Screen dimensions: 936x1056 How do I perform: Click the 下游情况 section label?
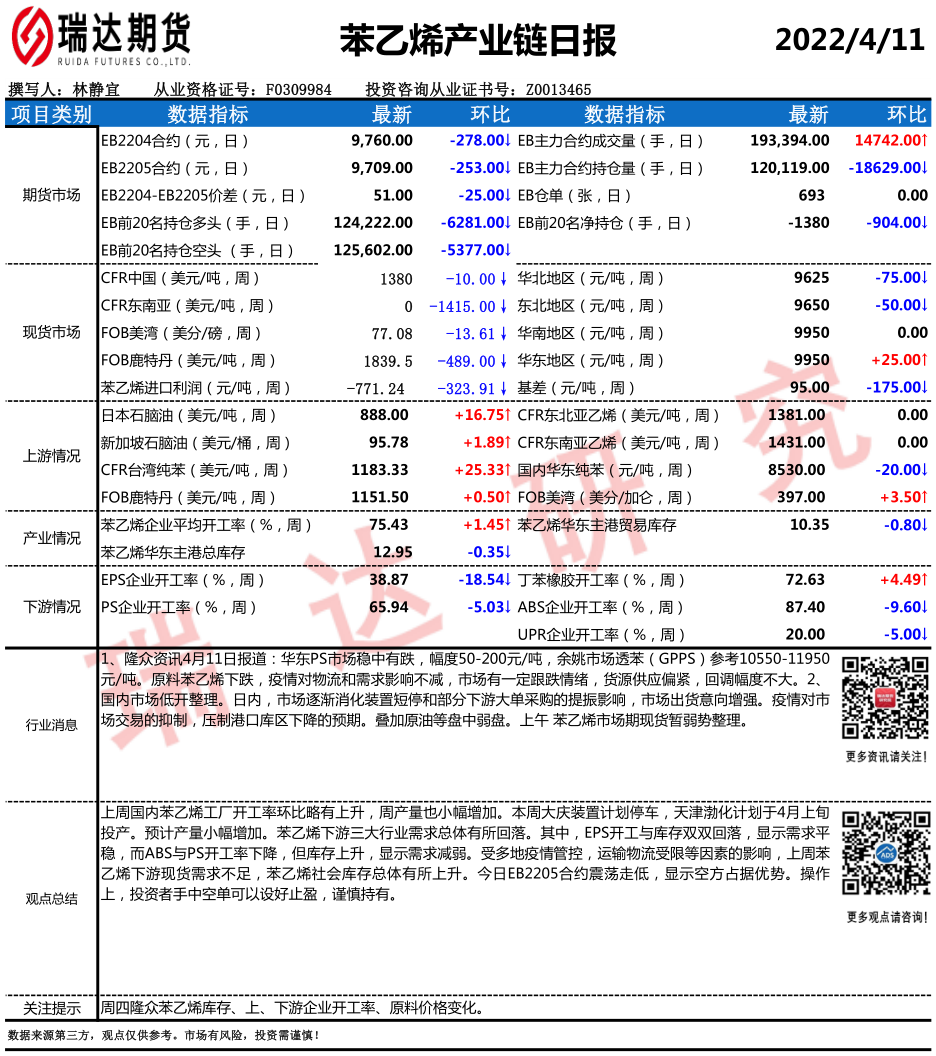(51, 606)
